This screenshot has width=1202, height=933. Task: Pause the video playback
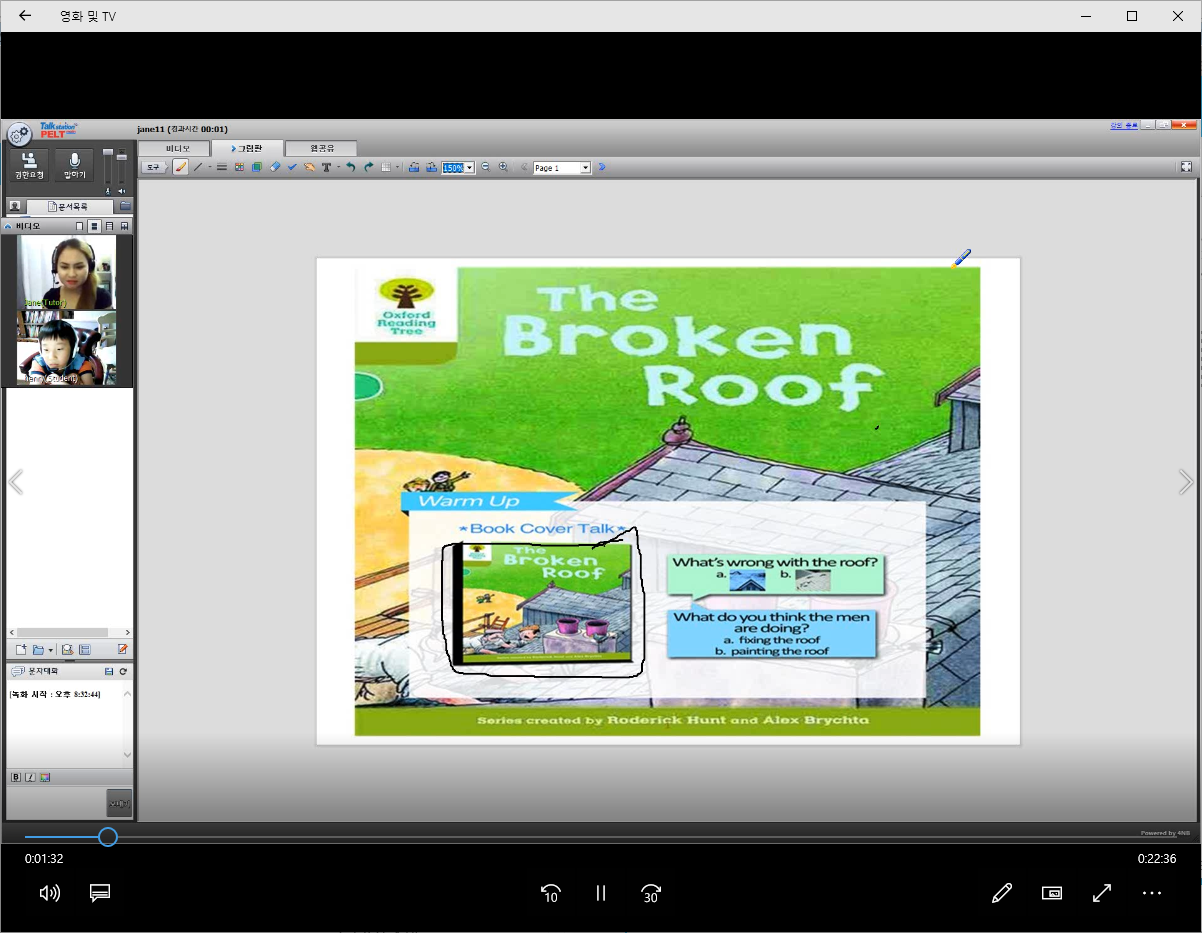click(601, 893)
